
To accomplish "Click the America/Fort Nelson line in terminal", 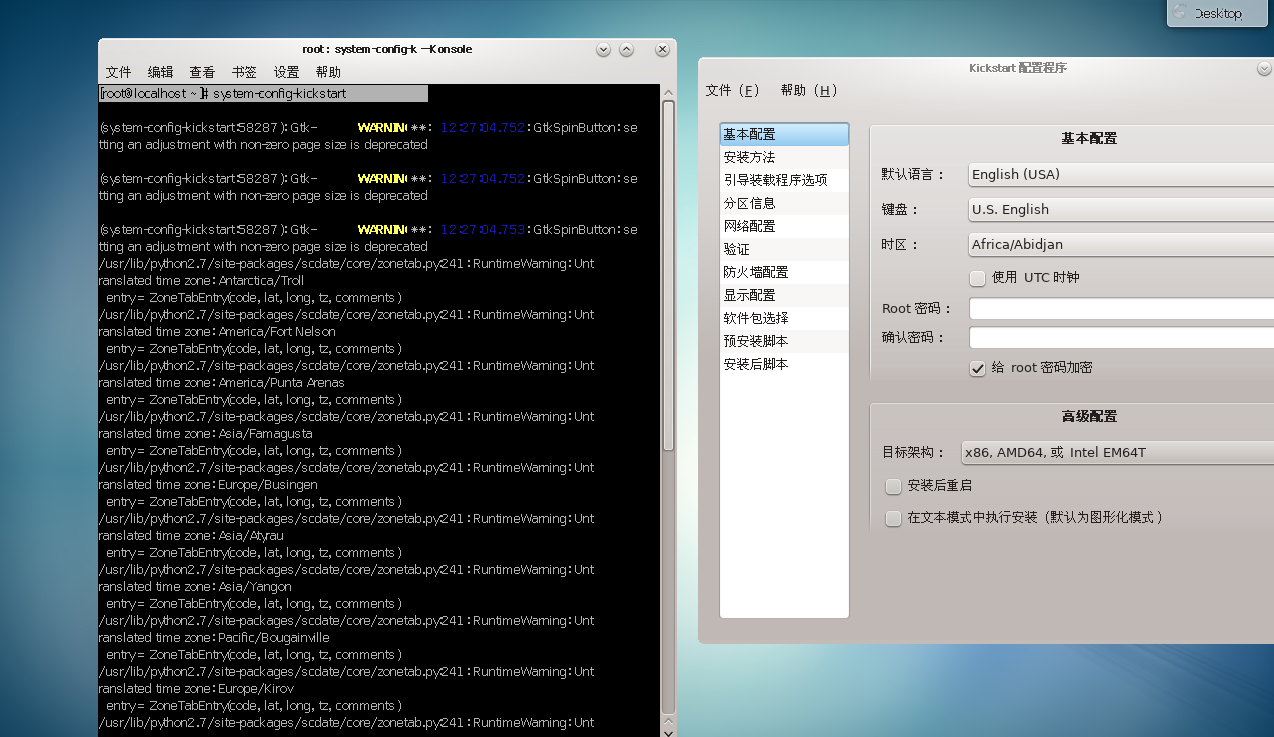I will [x=217, y=332].
